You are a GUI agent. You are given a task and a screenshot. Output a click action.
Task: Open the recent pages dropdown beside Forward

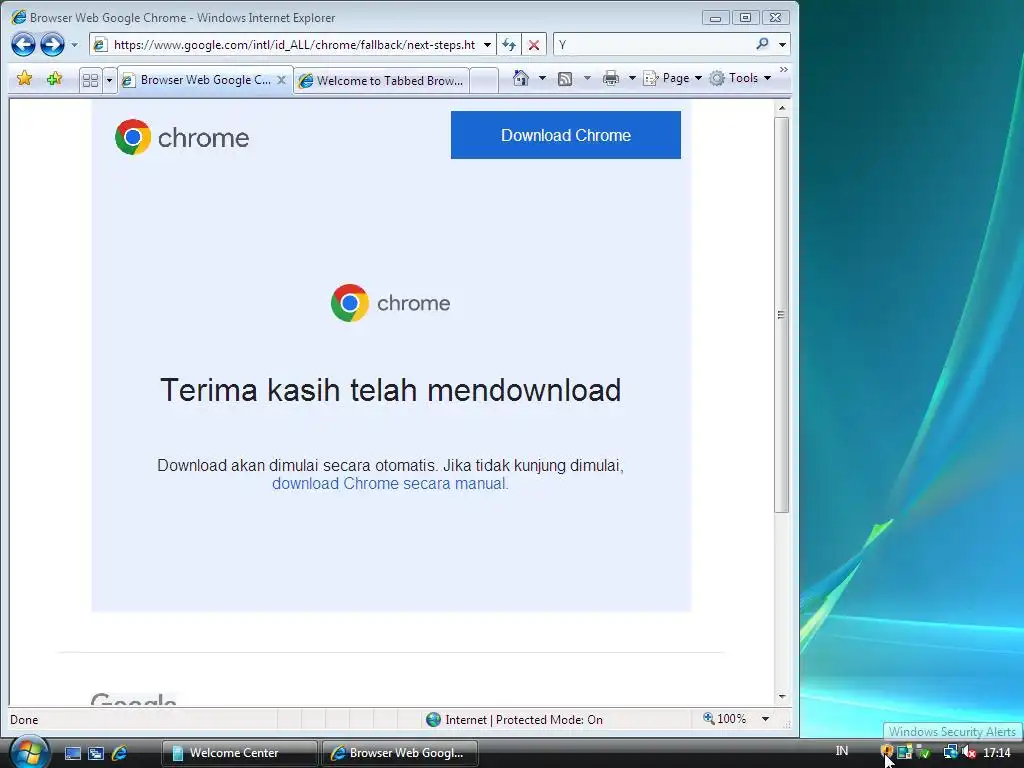click(74, 45)
